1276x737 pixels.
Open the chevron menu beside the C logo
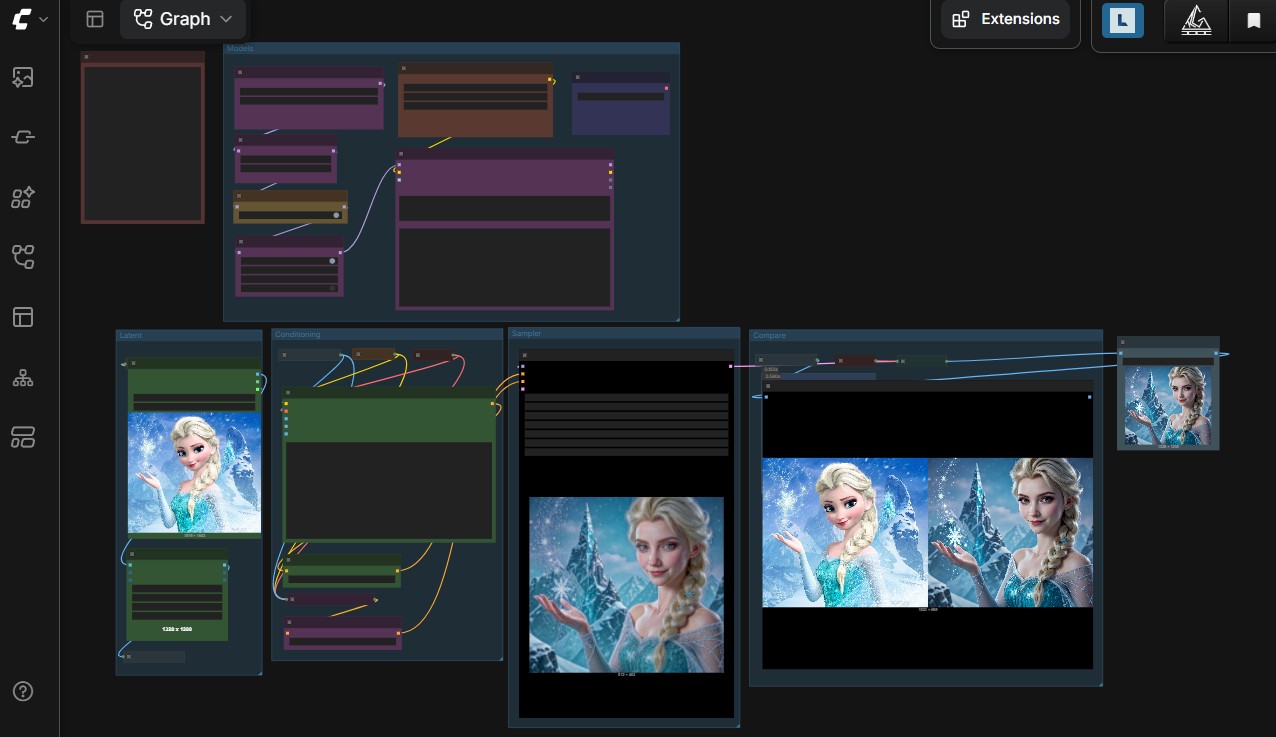click(x=43, y=19)
